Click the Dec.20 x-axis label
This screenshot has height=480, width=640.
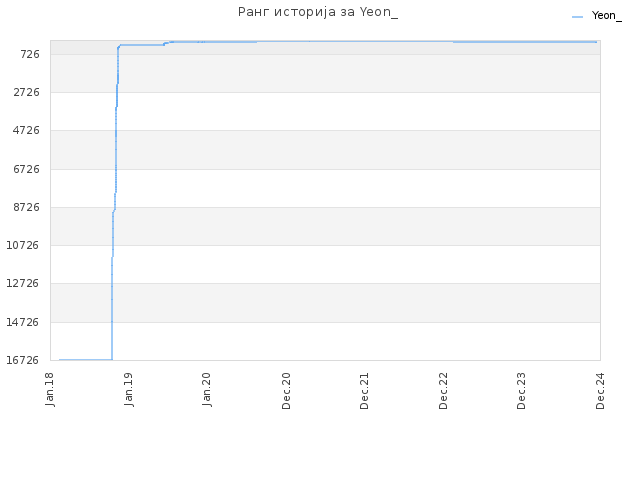point(286,391)
